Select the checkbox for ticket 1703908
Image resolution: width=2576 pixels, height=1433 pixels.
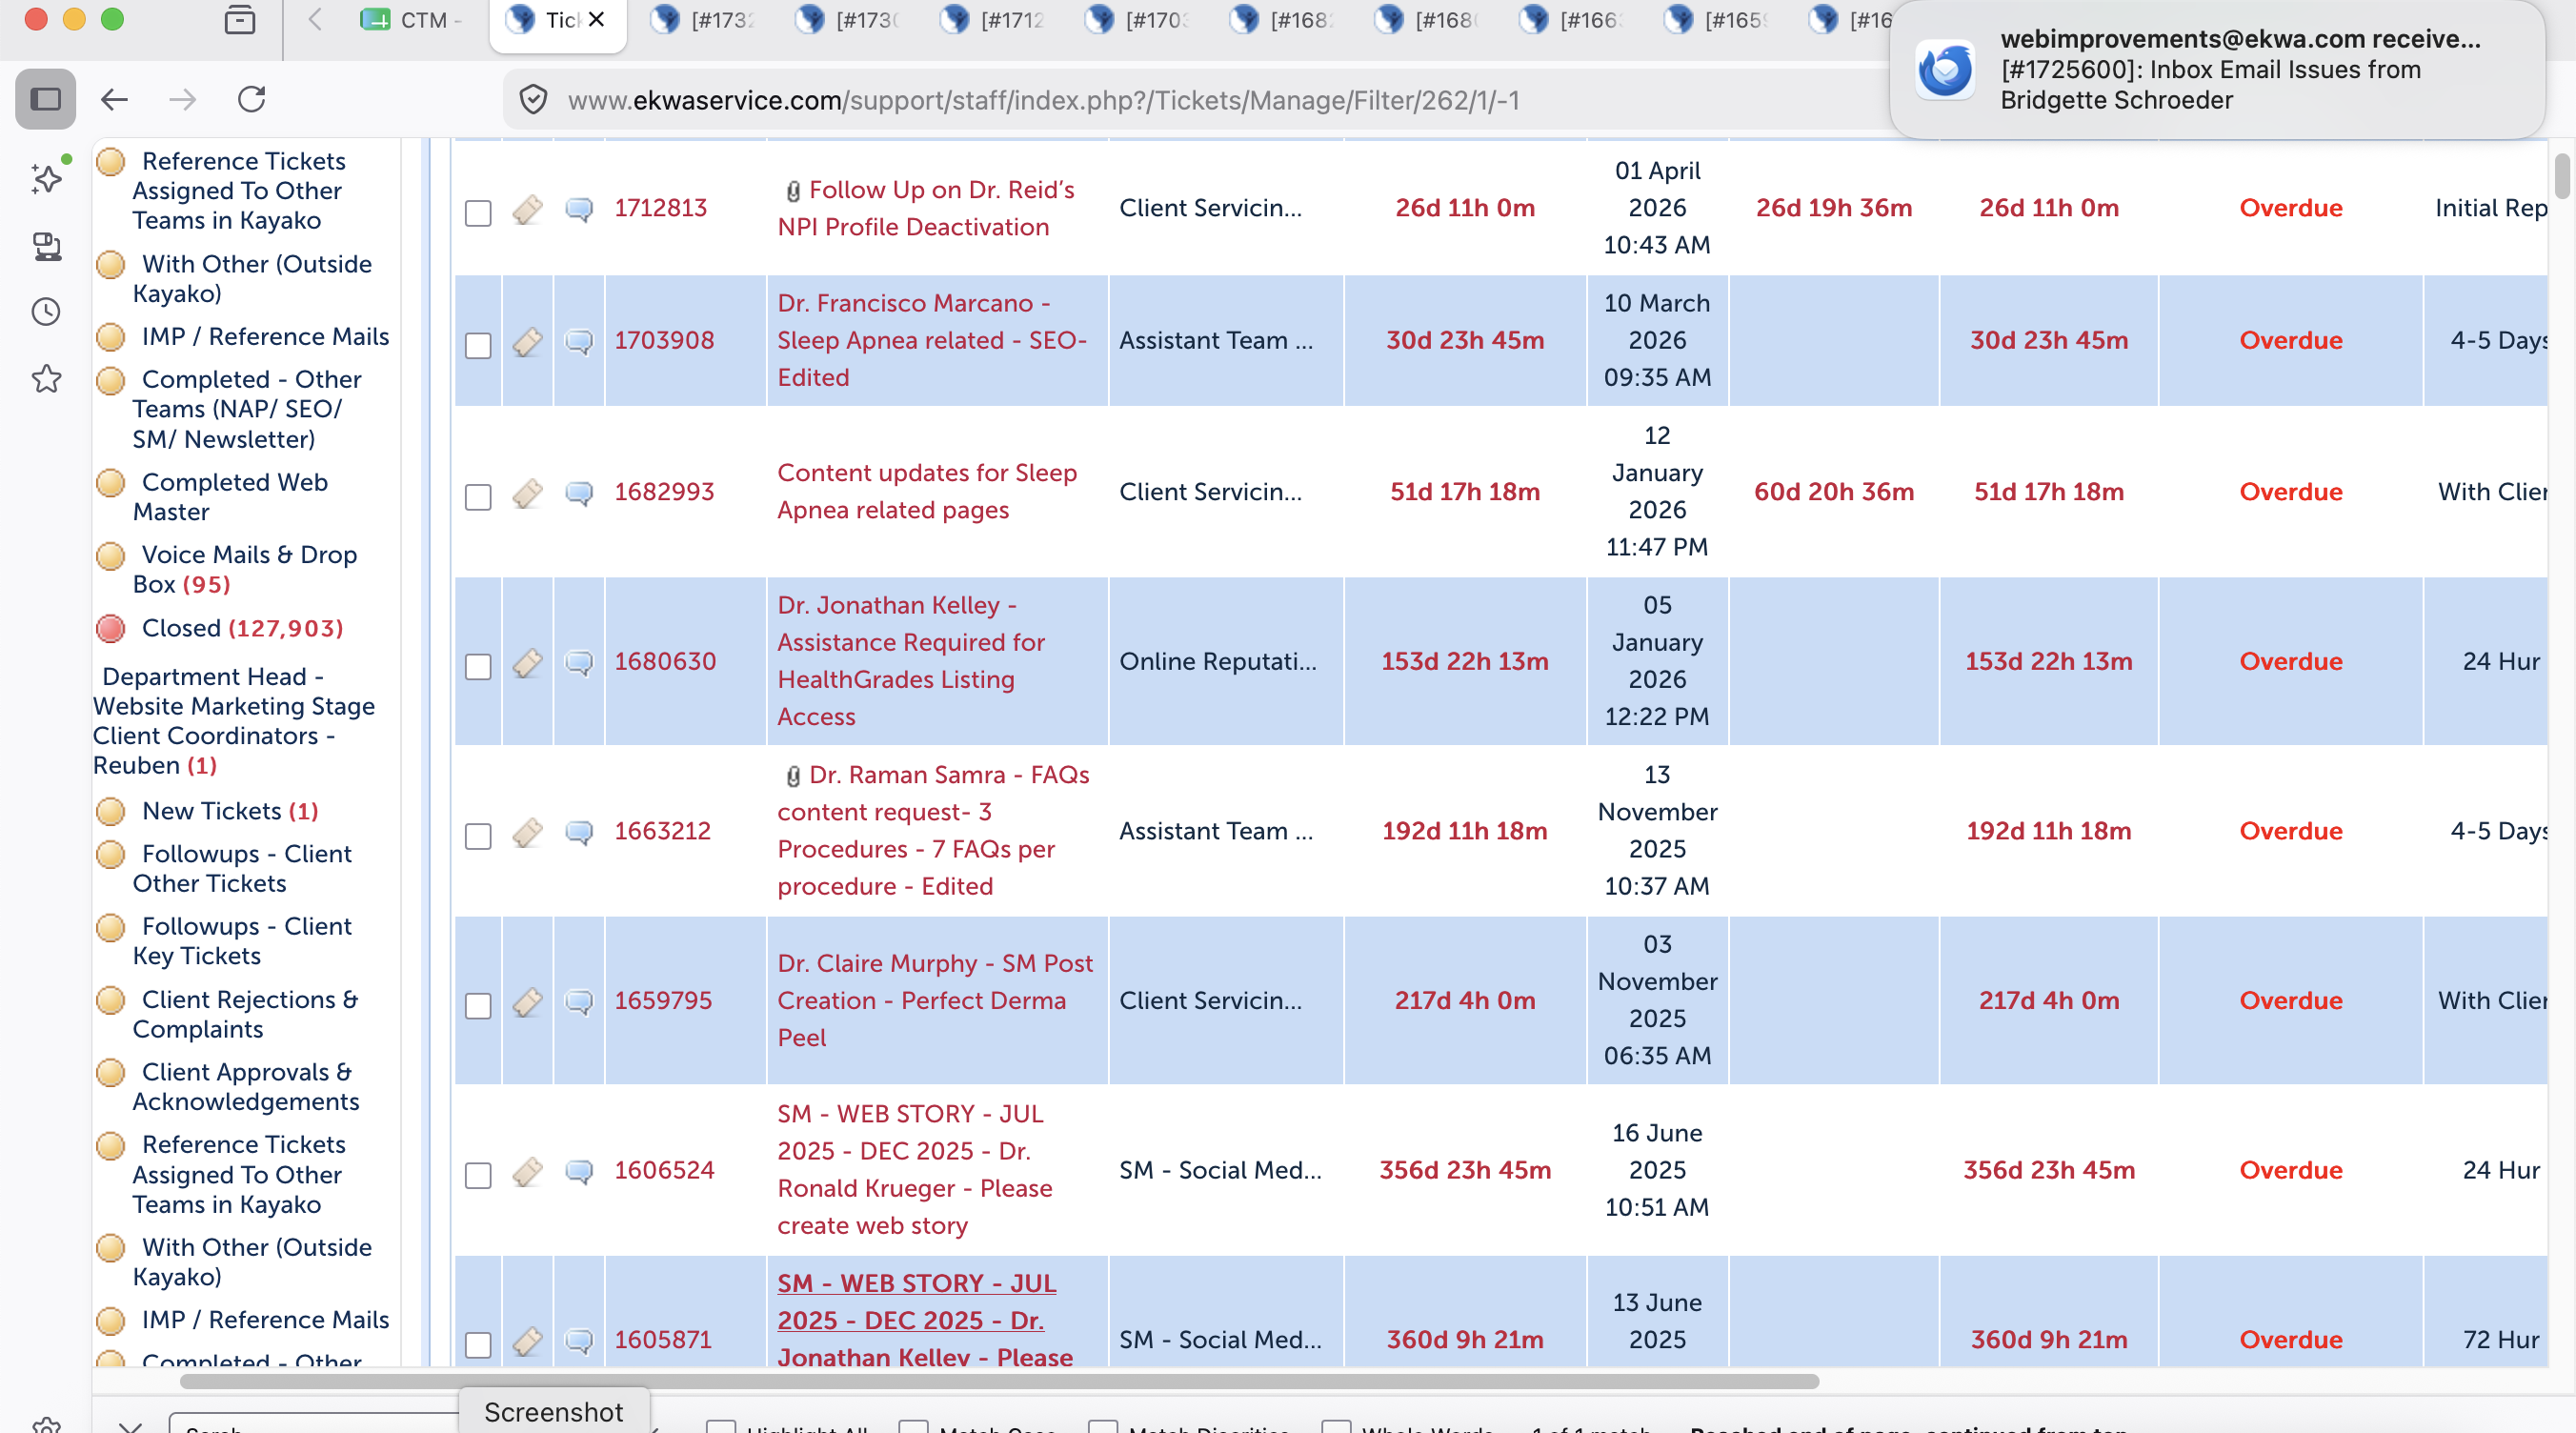(479, 346)
